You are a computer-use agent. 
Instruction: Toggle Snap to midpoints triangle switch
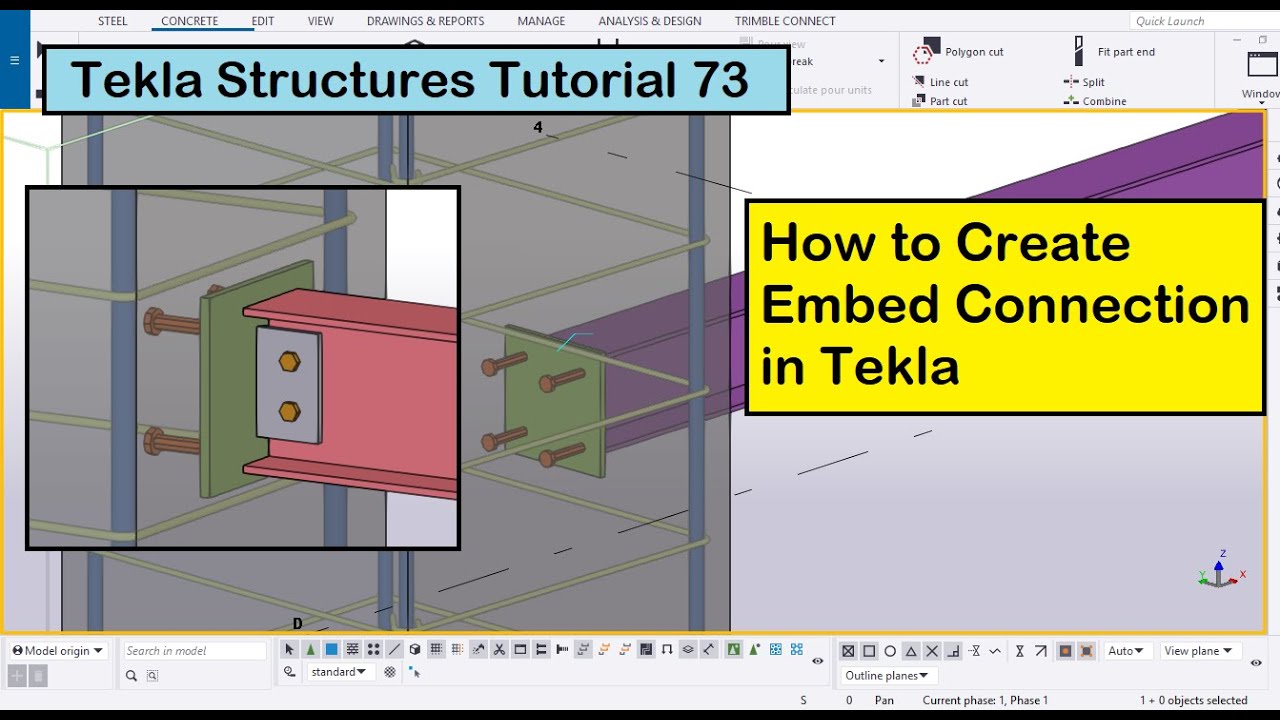(x=911, y=651)
